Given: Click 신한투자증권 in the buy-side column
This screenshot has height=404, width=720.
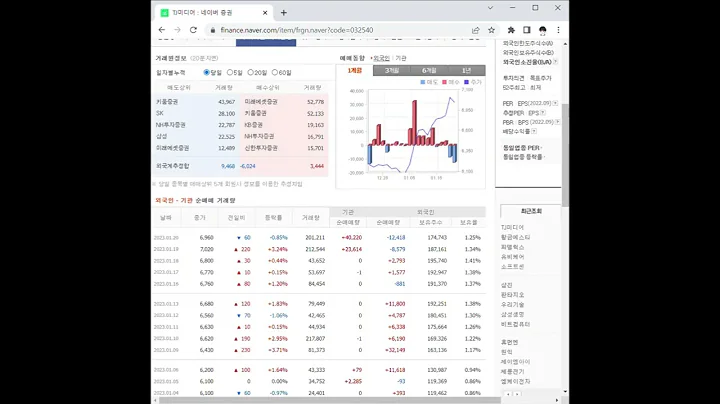Looking at the screenshot, I should (x=261, y=148).
